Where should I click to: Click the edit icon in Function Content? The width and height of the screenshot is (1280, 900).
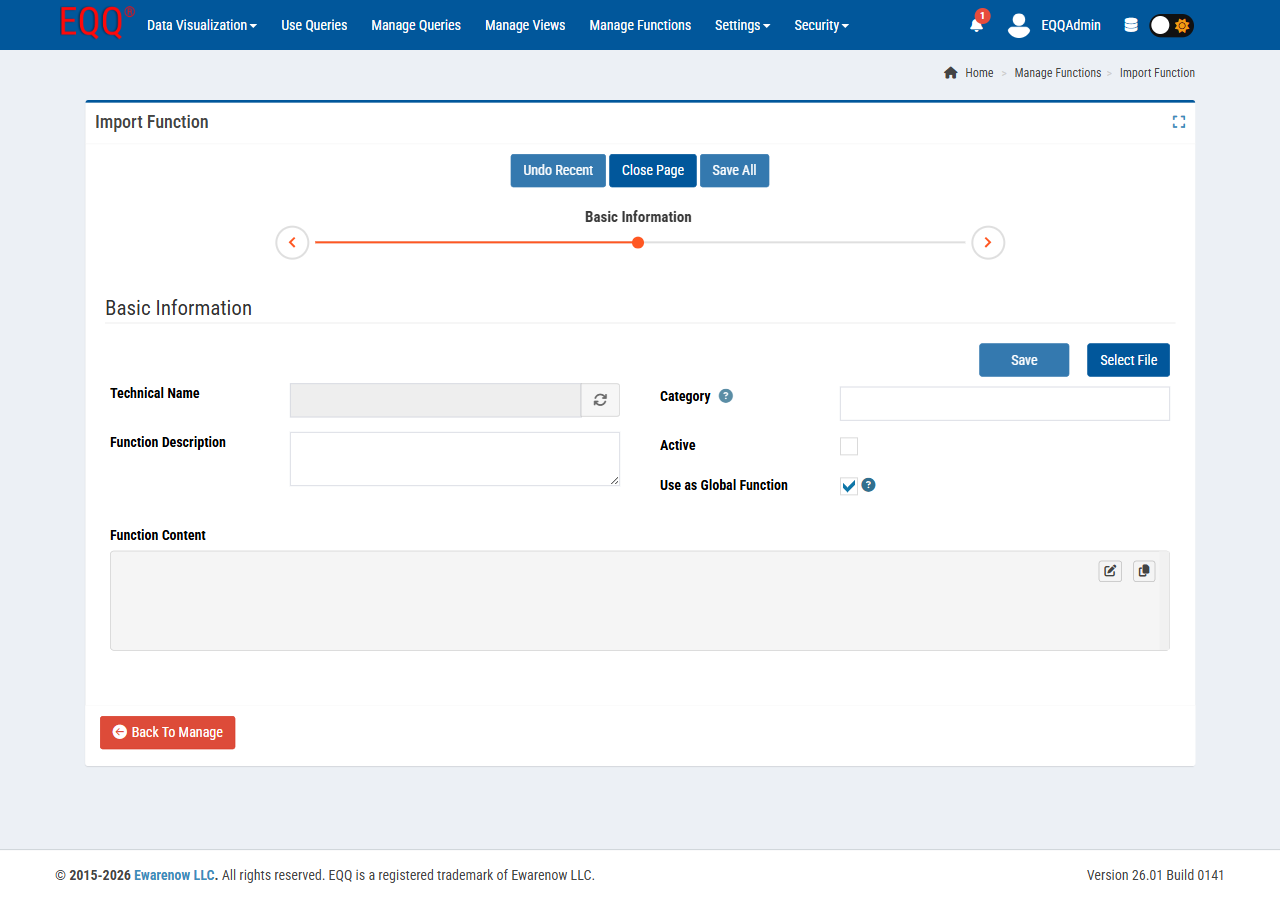1110,571
